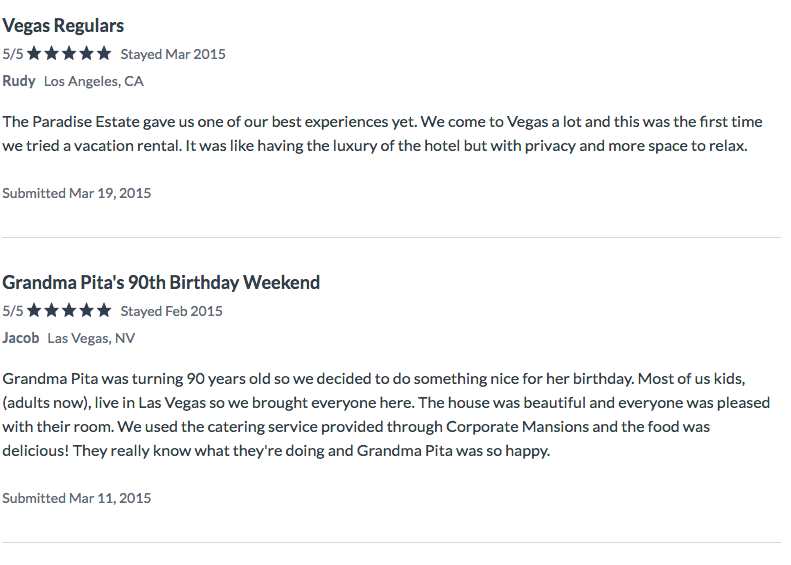The width and height of the screenshot is (791, 565).
Task: Click the Paradise Estate review paragraph
Action: coord(382,134)
